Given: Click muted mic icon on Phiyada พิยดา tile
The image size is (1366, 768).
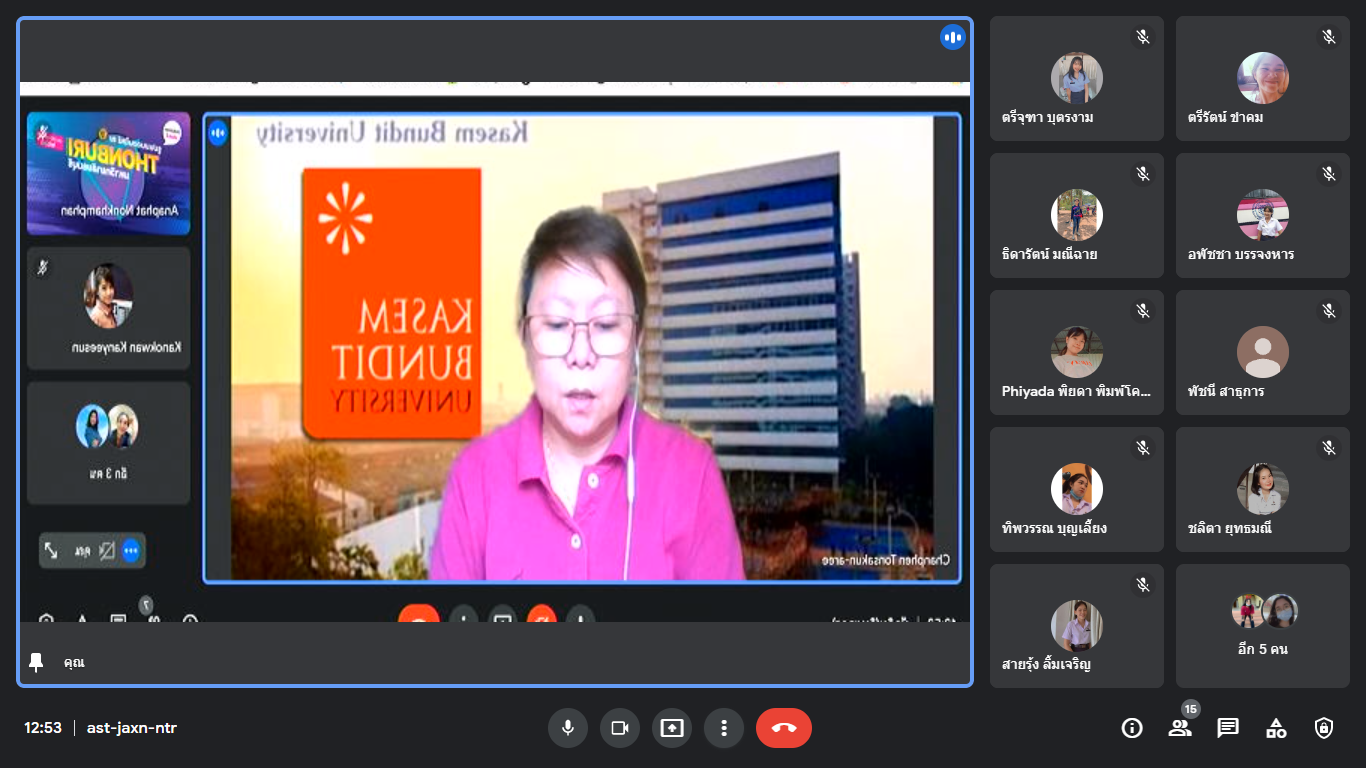Looking at the screenshot, I should pyautogui.click(x=1143, y=311).
